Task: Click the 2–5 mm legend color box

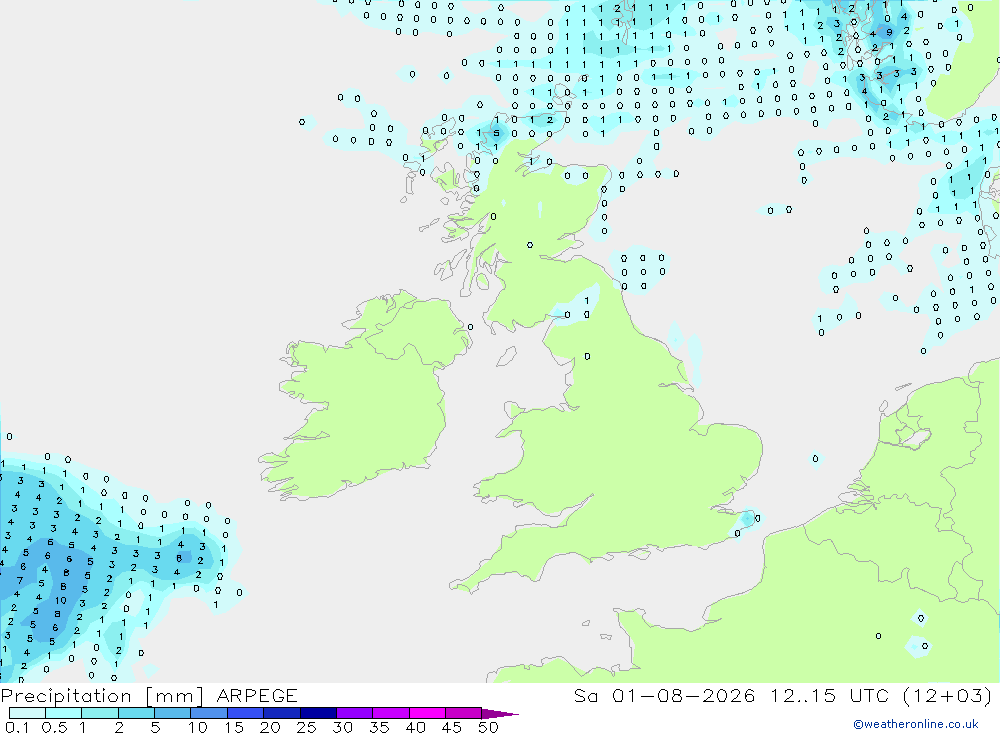Action: coord(136,713)
